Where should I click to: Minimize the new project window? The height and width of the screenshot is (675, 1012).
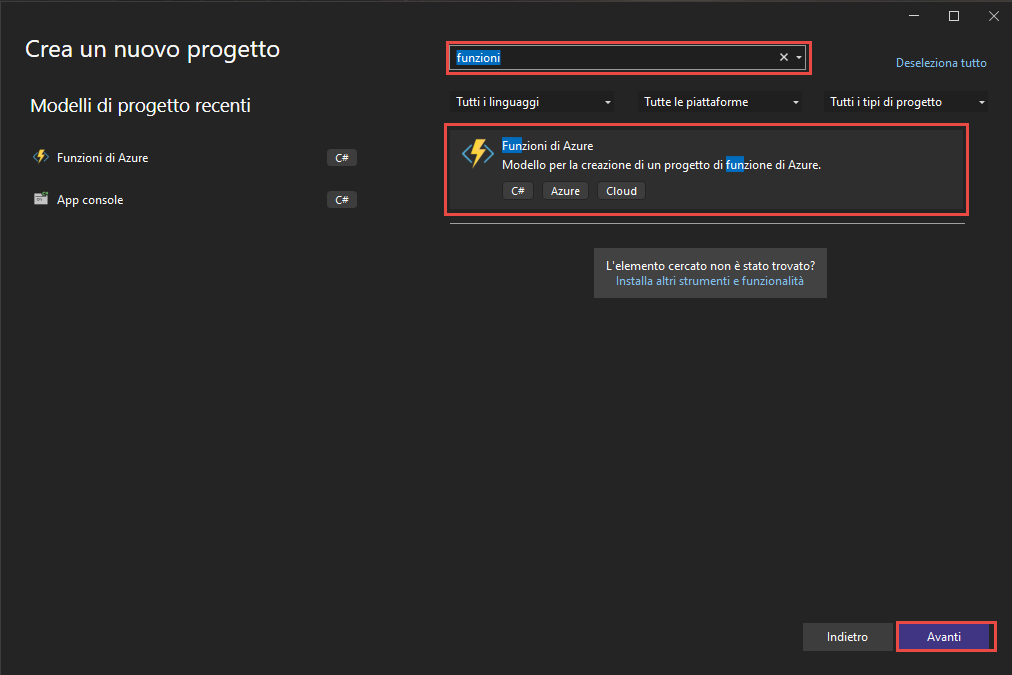[914, 16]
